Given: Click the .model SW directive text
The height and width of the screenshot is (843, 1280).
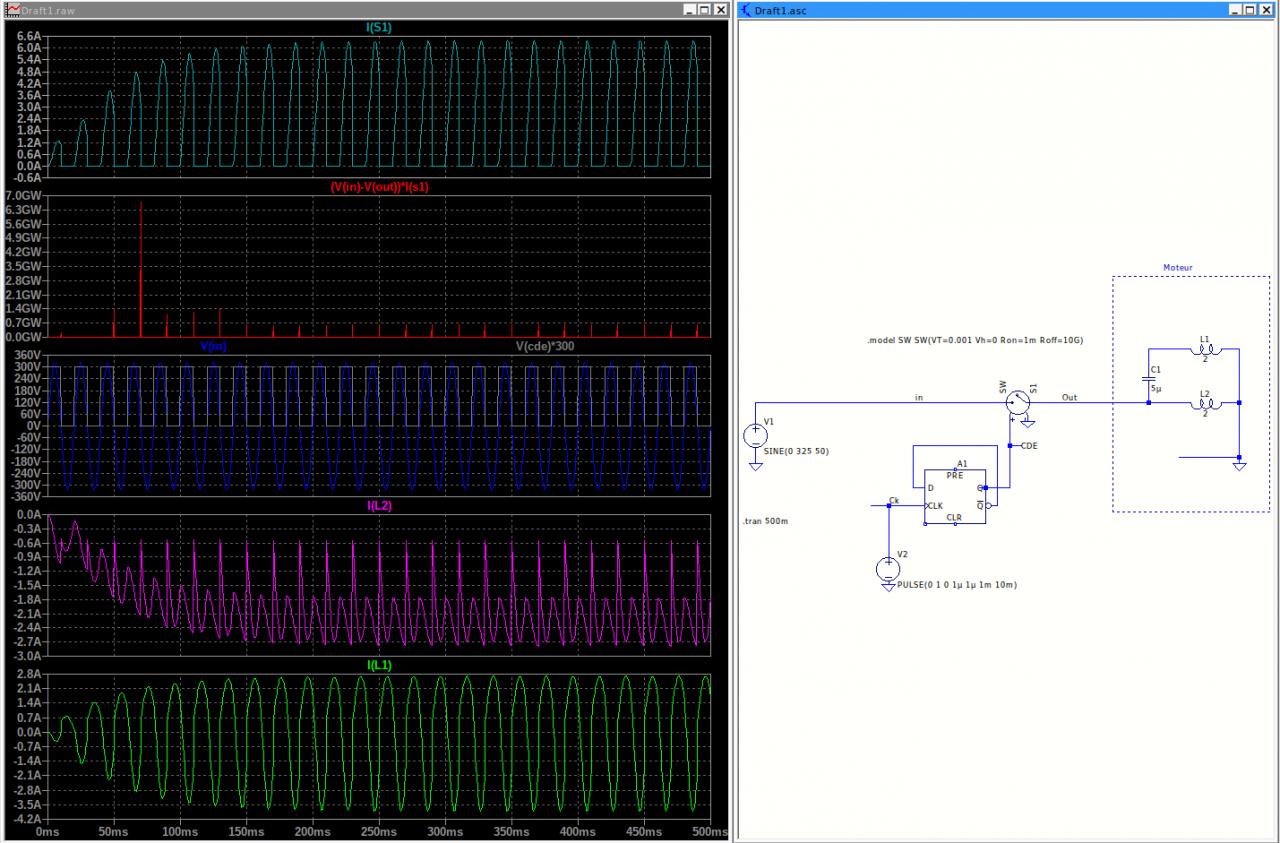Looking at the screenshot, I should click(975, 341).
